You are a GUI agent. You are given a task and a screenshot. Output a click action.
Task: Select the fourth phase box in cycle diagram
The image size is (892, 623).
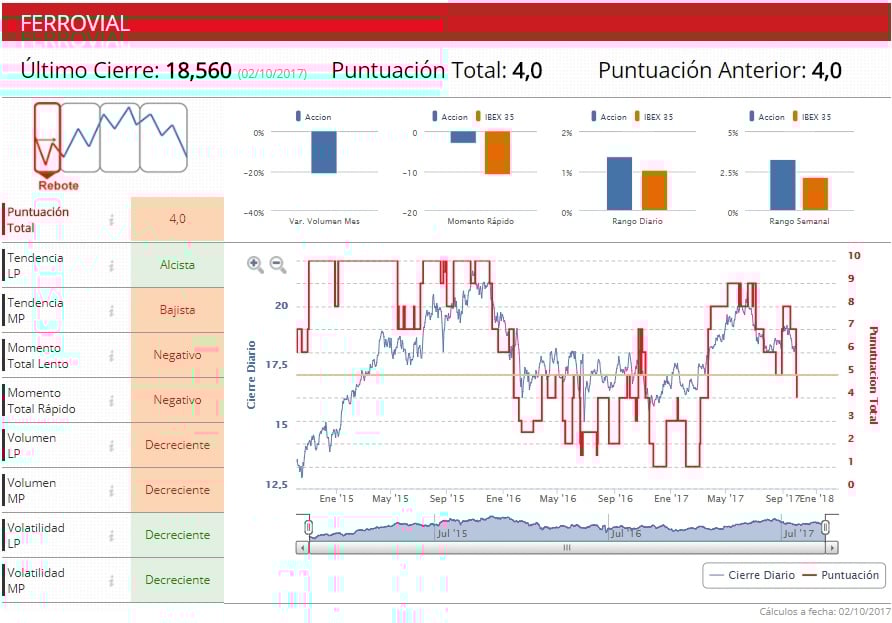point(164,138)
